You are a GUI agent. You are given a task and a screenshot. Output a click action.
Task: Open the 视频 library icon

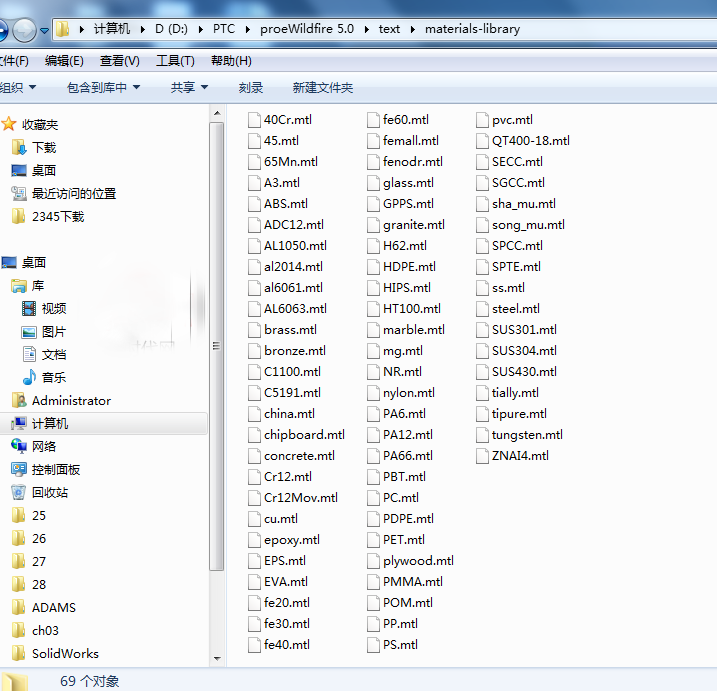click(29, 309)
